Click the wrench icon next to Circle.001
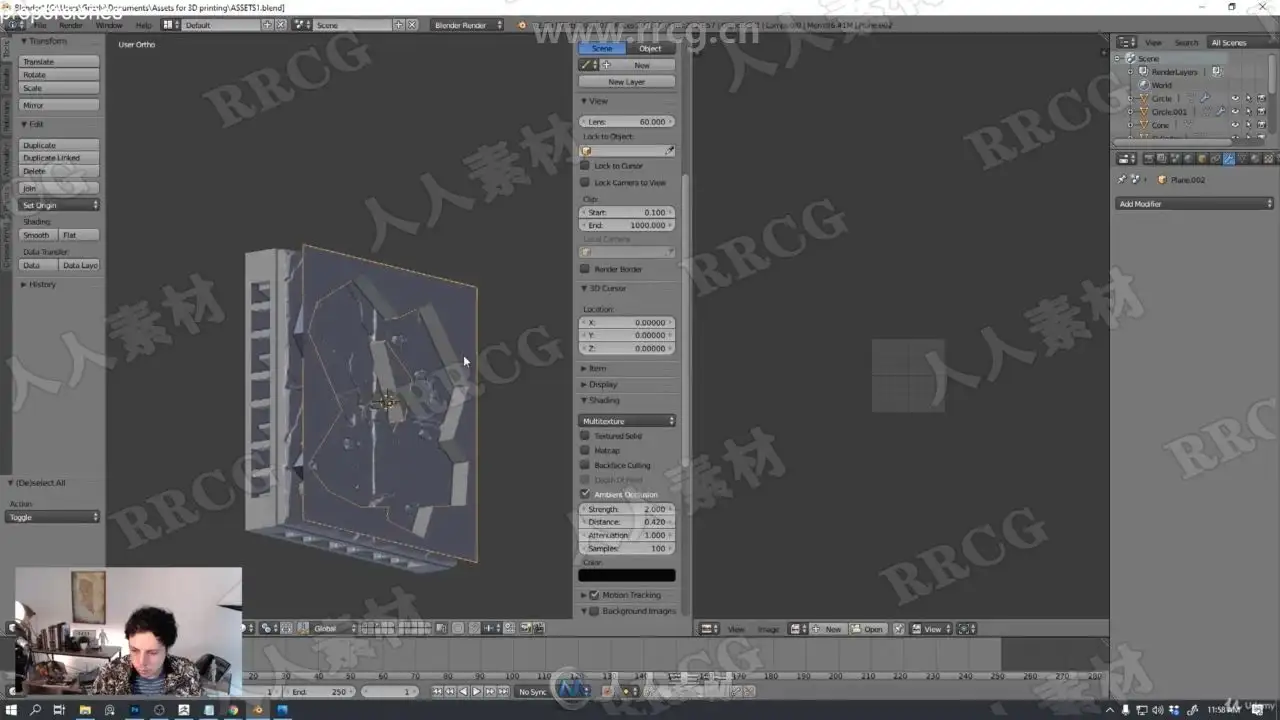Viewport: 1280px width, 720px height. (1220, 112)
